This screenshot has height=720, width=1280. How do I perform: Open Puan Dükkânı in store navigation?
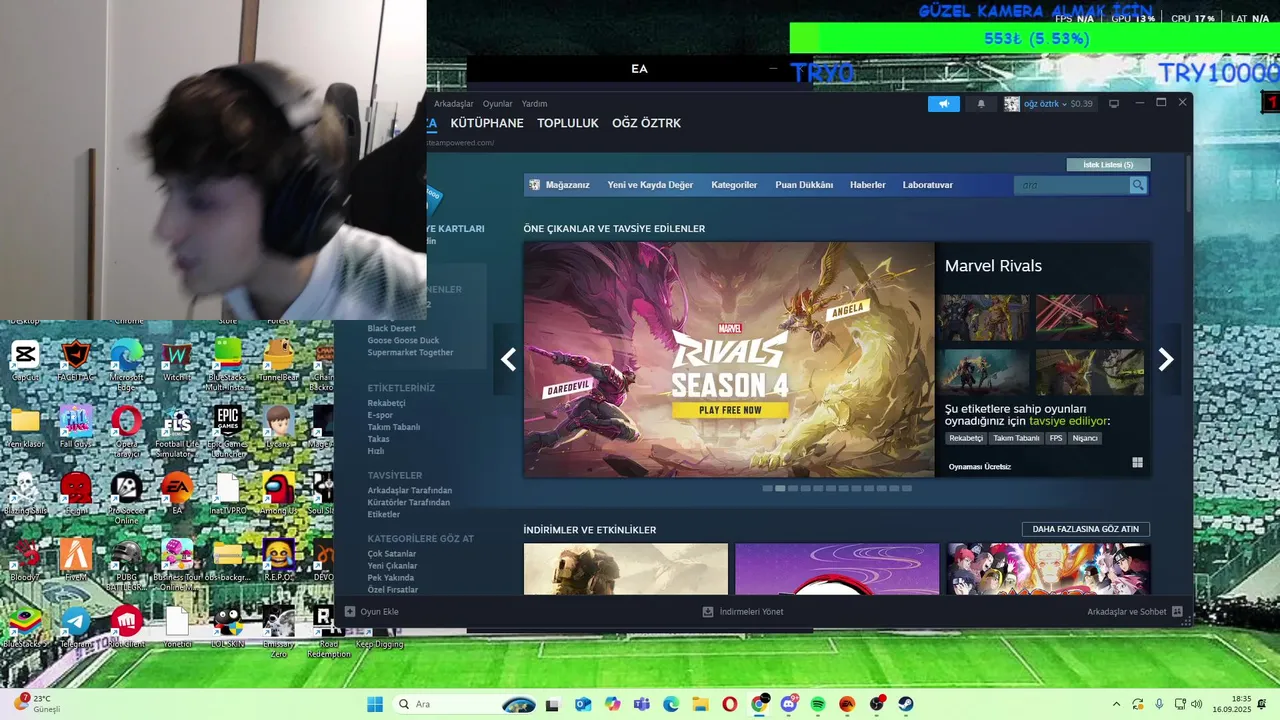804,185
